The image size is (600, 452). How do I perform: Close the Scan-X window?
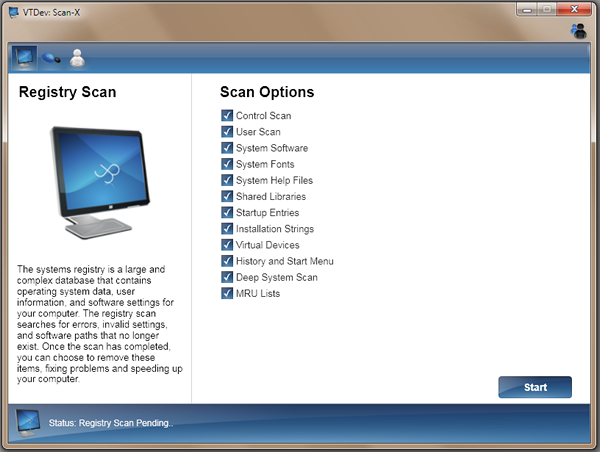pyautogui.click(x=574, y=9)
